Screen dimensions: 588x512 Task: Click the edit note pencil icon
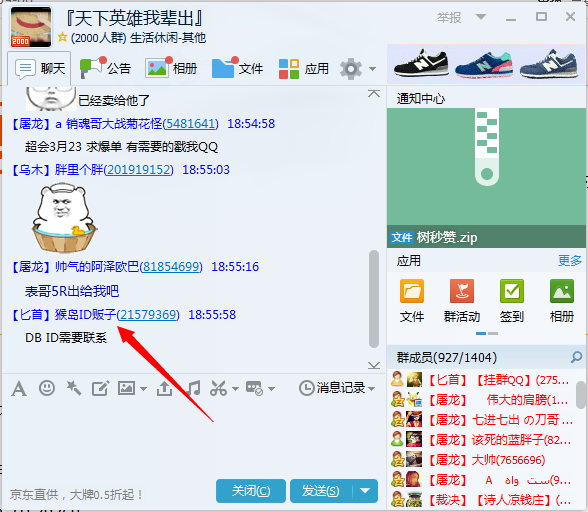[100, 388]
